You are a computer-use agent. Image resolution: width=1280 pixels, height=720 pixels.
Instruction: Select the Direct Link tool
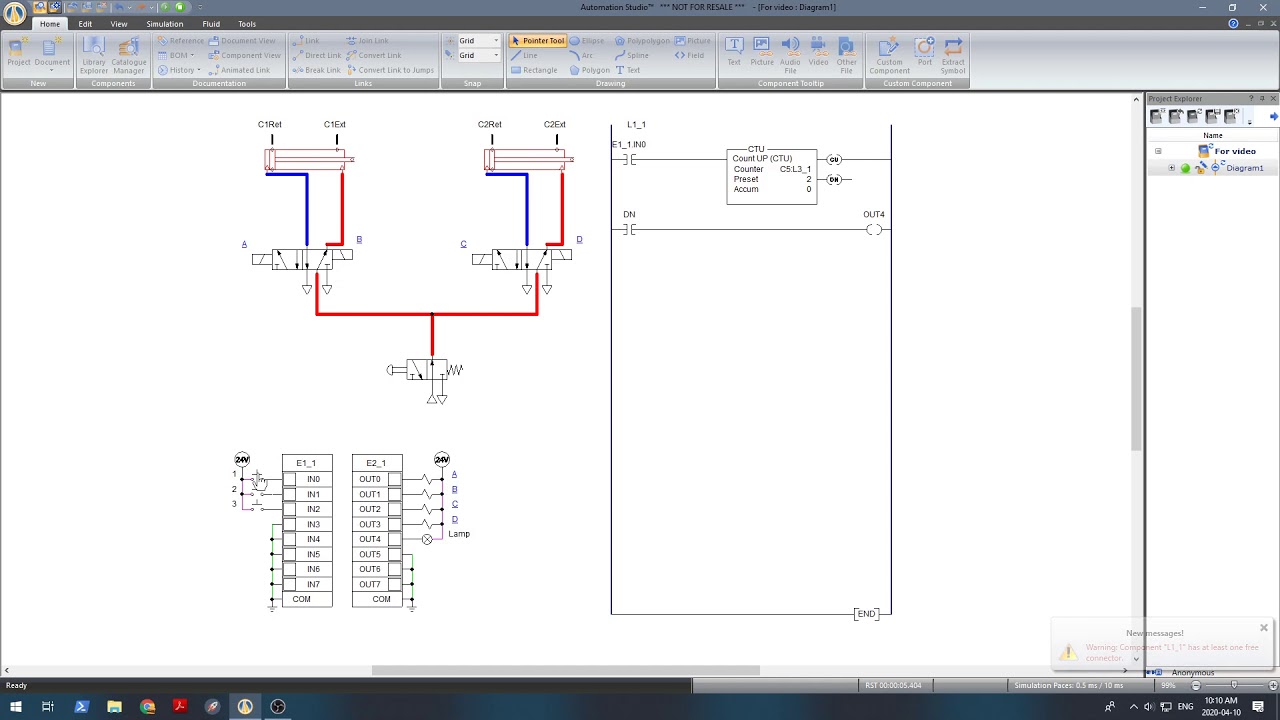tap(317, 56)
